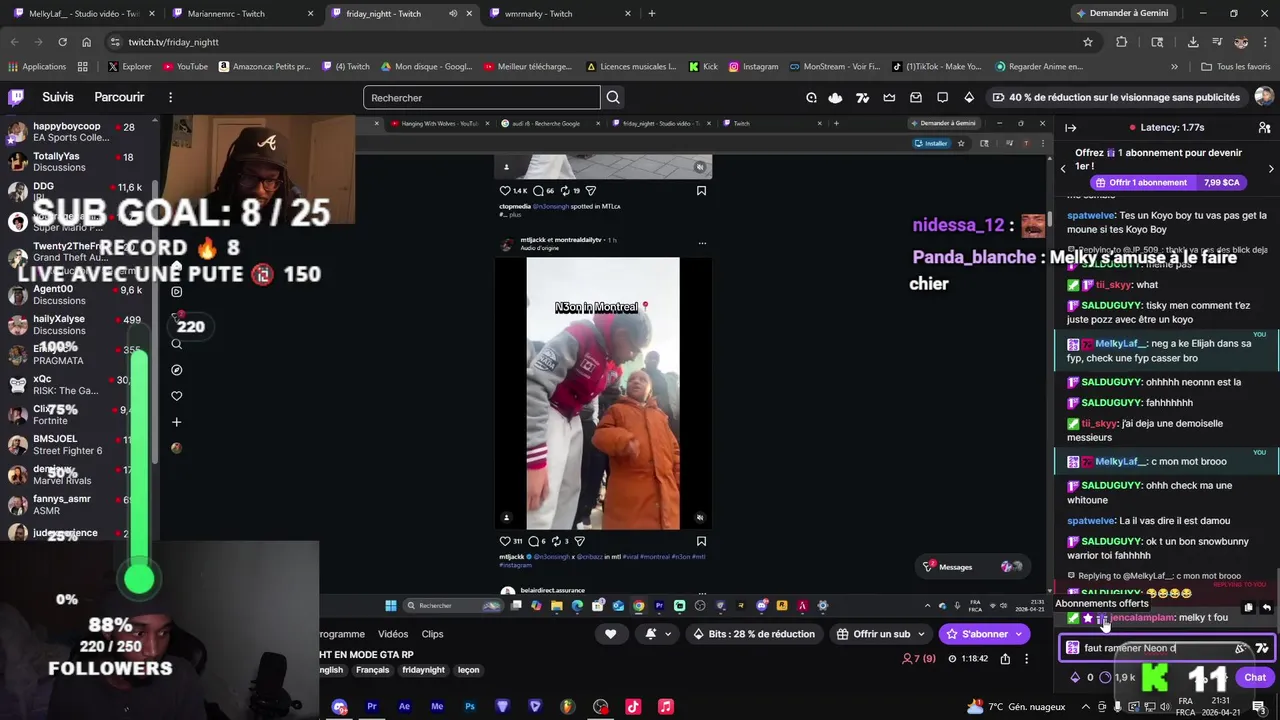
Task: Mute the friday_nightt tab audio
Action: pyautogui.click(x=453, y=14)
